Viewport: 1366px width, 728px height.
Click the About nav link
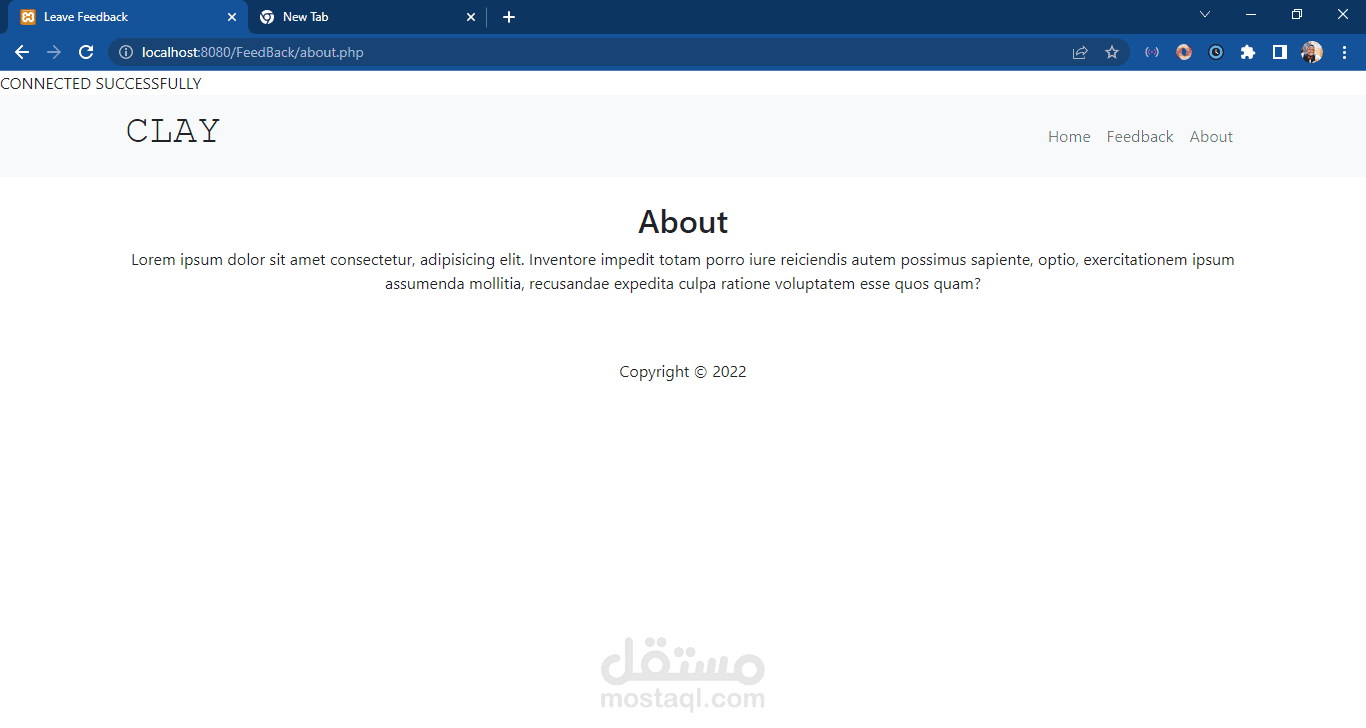1211,137
